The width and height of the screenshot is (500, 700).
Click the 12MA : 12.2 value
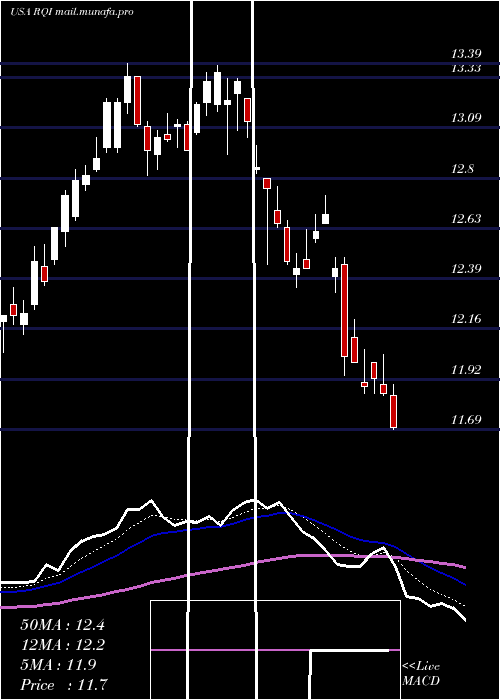coord(62,645)
